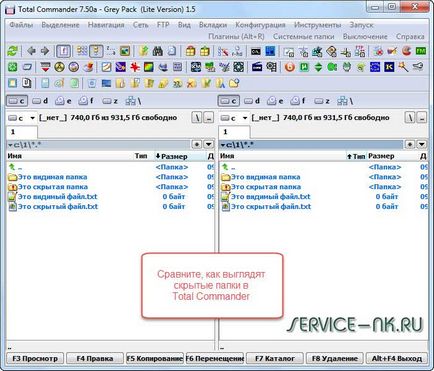Screen dimensions: 434x371
Task: Open right panel directory history arrow
Action: click(x=421, y=144)
